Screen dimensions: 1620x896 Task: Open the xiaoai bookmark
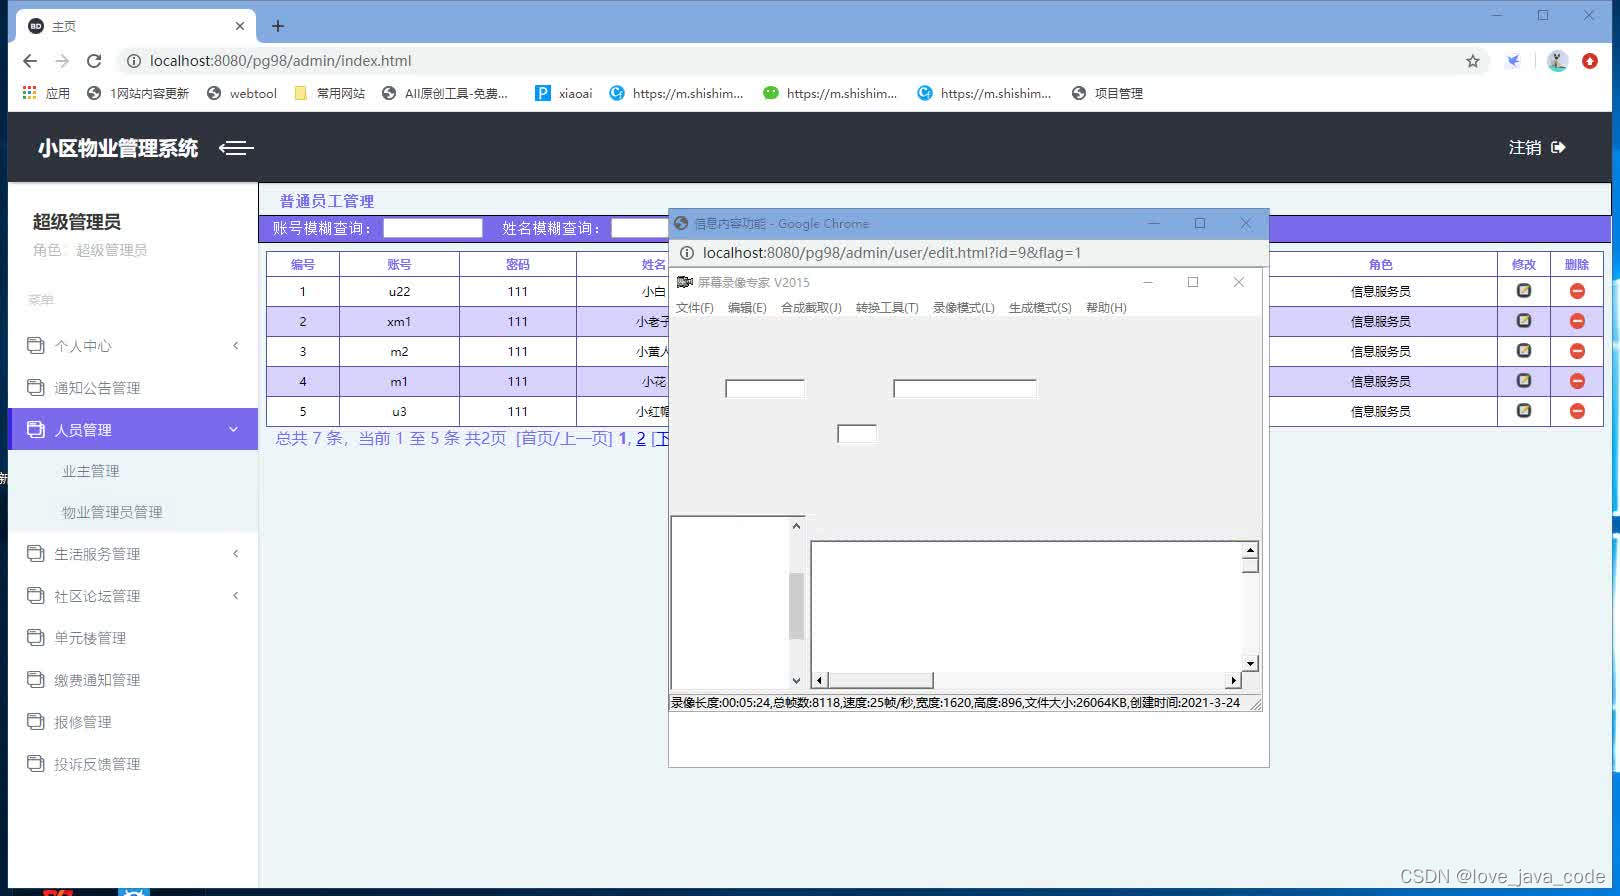tap(563, 93)
